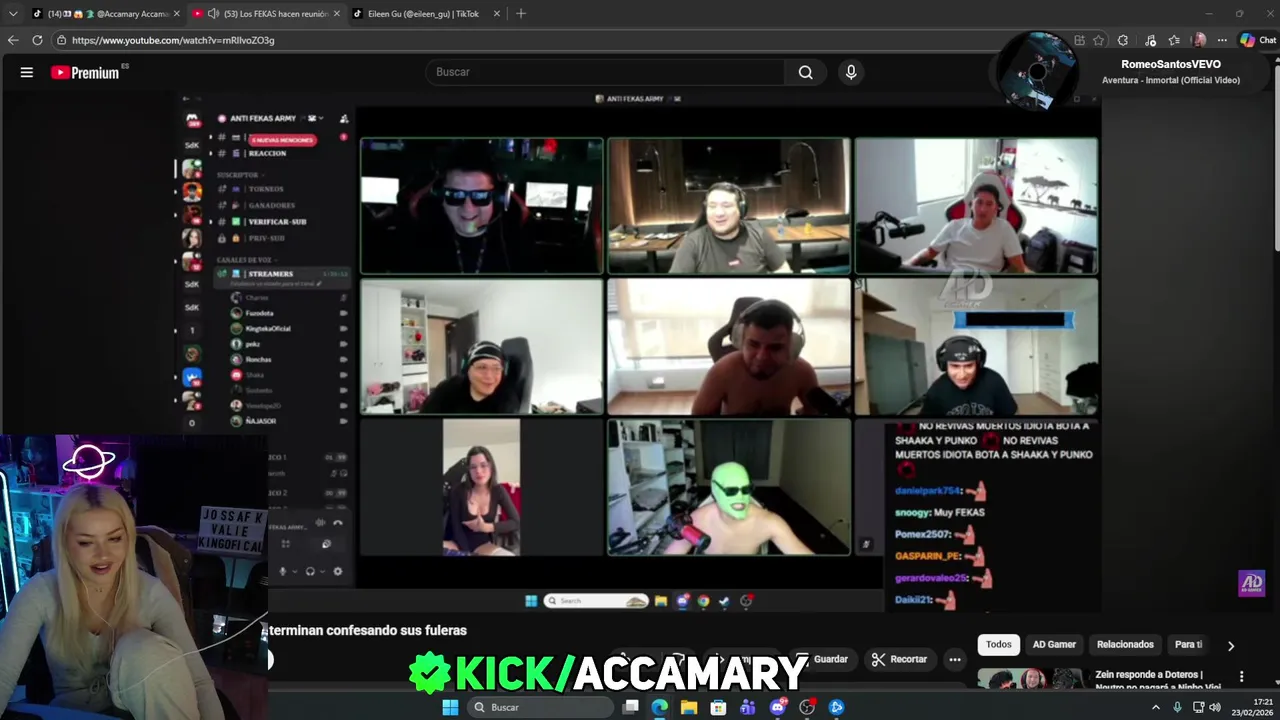Click the microphone icon in the system tray

point(1177,707)
